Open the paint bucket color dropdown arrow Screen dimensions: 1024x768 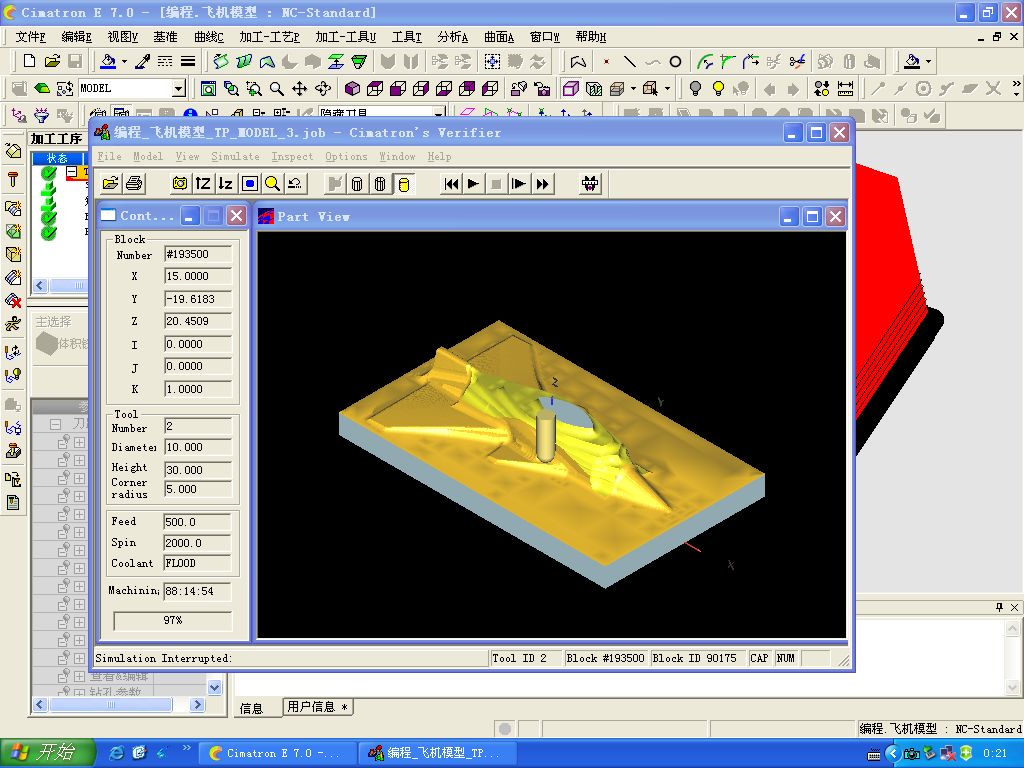[124, 62]
